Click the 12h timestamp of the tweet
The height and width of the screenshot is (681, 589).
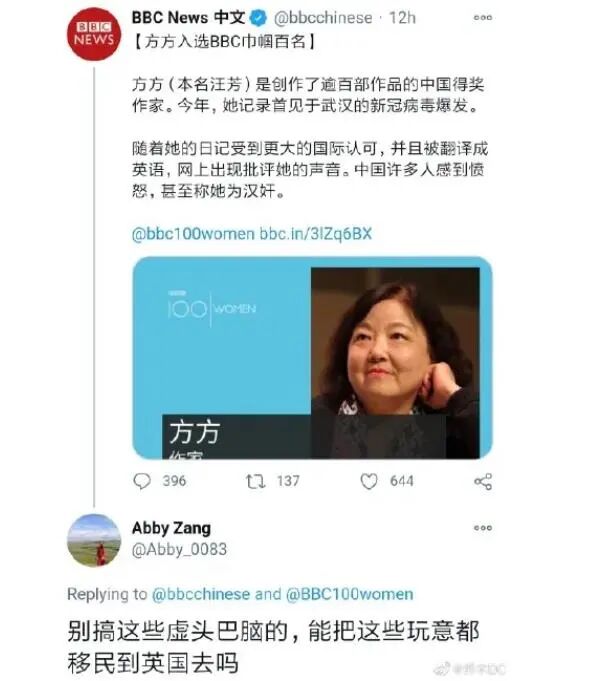tap(402, 18)
